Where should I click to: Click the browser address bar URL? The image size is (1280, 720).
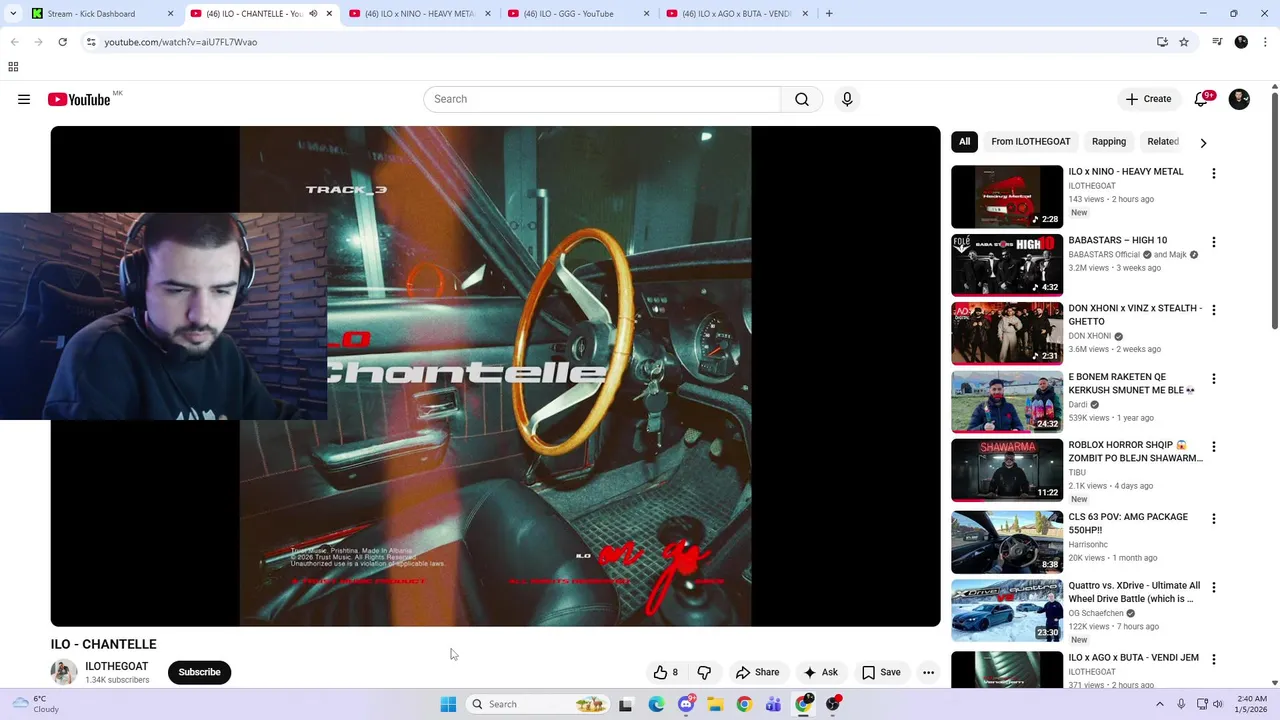click(x=181, y=42)
